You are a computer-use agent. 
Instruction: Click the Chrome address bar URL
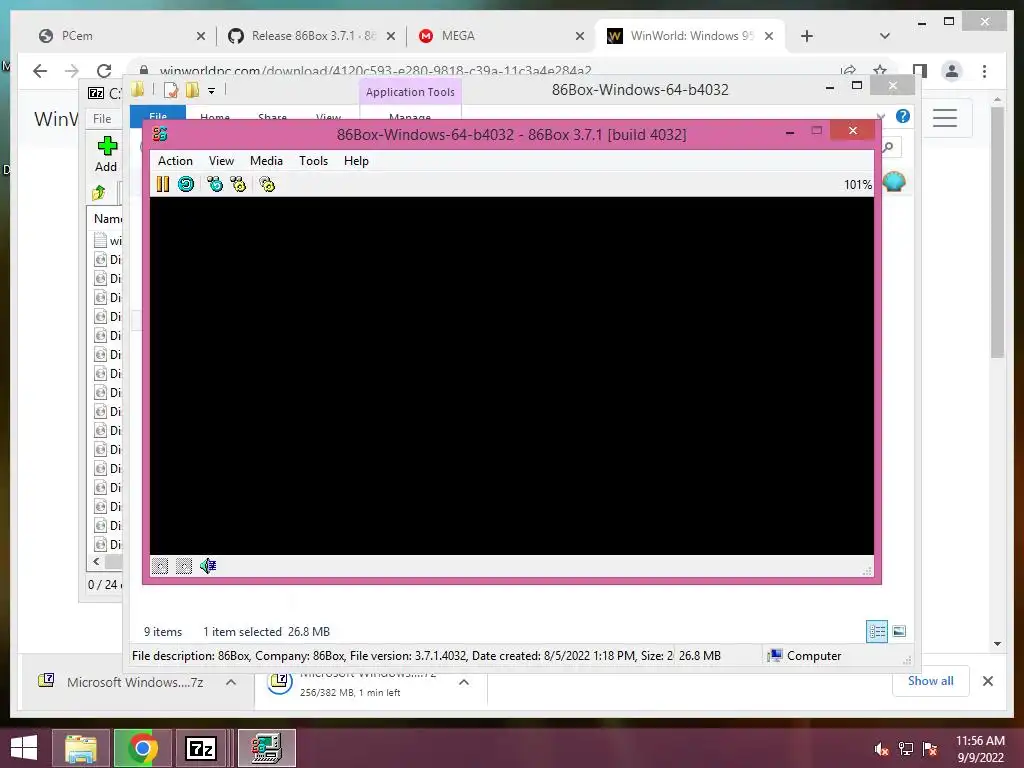[376, 71]
